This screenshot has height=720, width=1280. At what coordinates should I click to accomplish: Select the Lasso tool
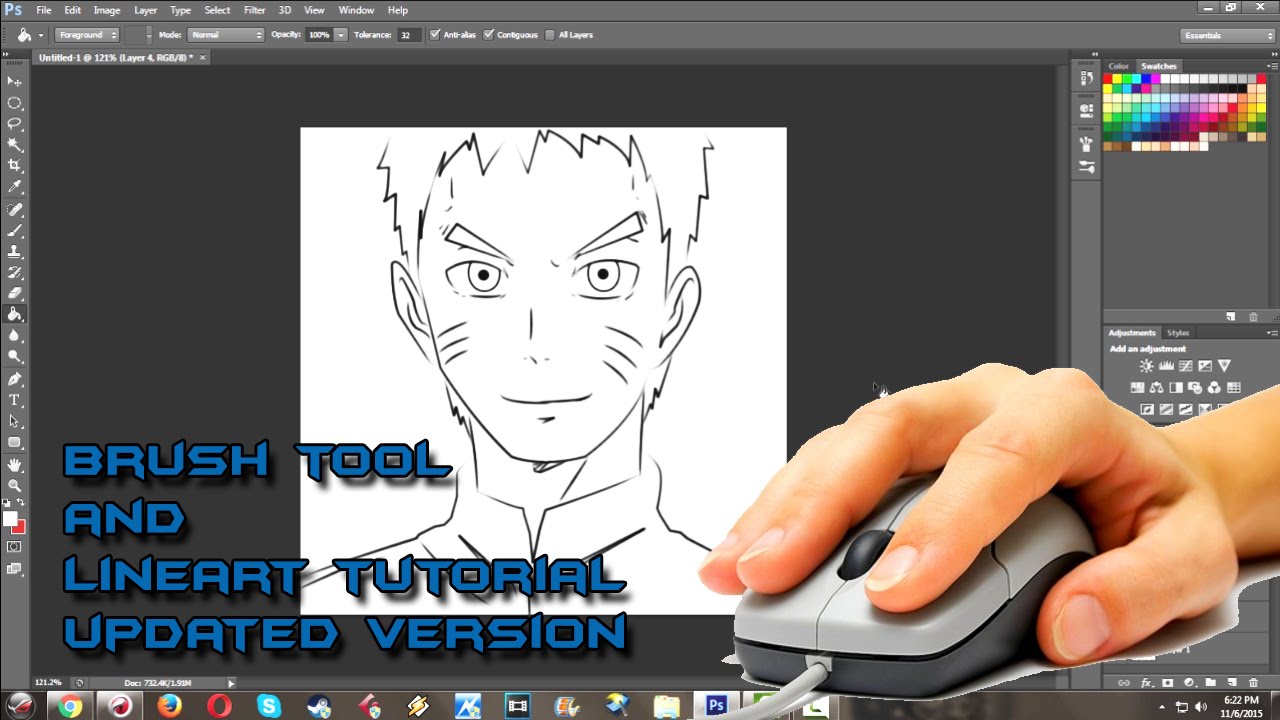14,124
